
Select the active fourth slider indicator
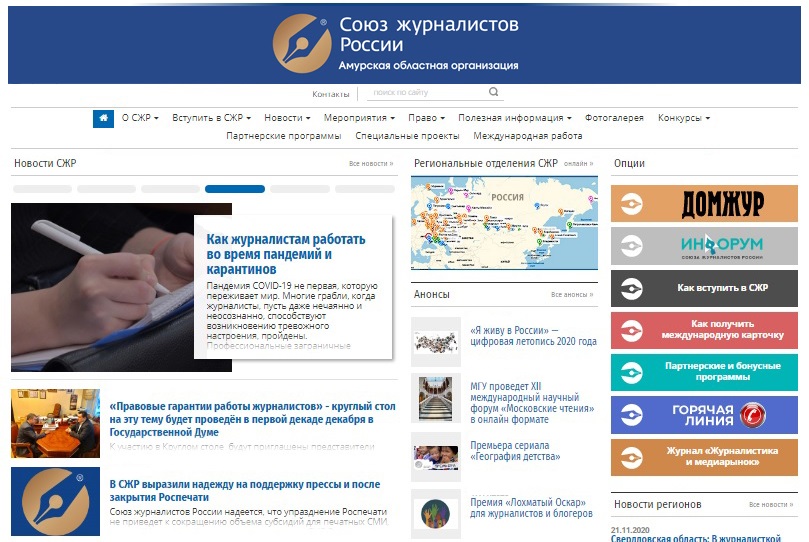(x=235, y=189)
